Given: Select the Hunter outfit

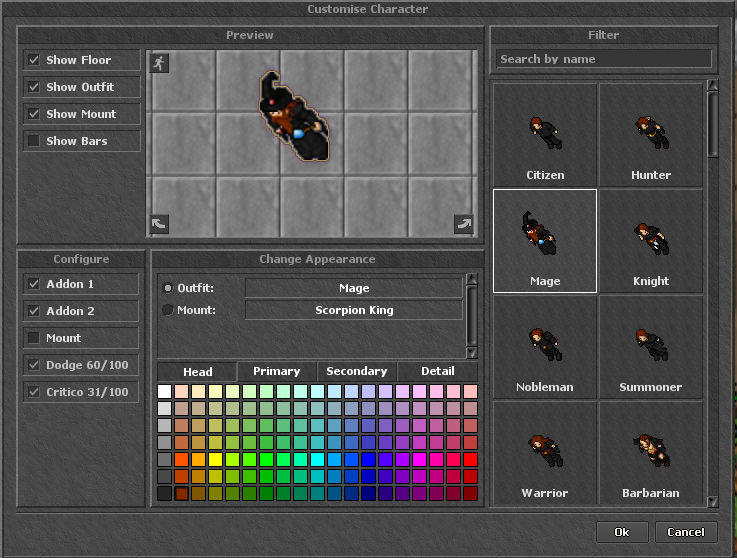Looking at the screenshot, I should point(651,135).
